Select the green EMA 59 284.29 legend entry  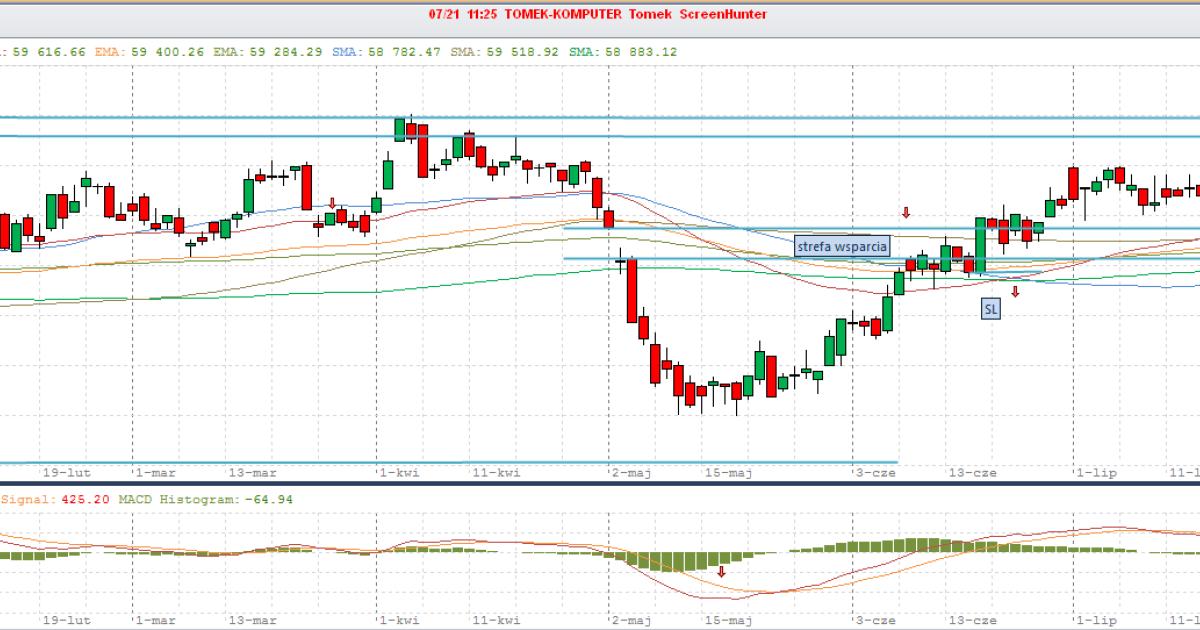[255, 51]
